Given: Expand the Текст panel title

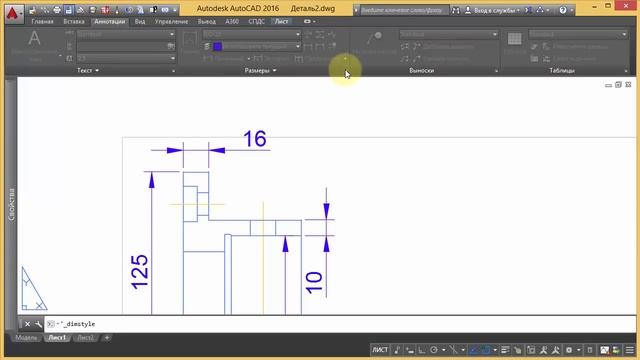Looking at the screenshot, I should tap(88, 71).
